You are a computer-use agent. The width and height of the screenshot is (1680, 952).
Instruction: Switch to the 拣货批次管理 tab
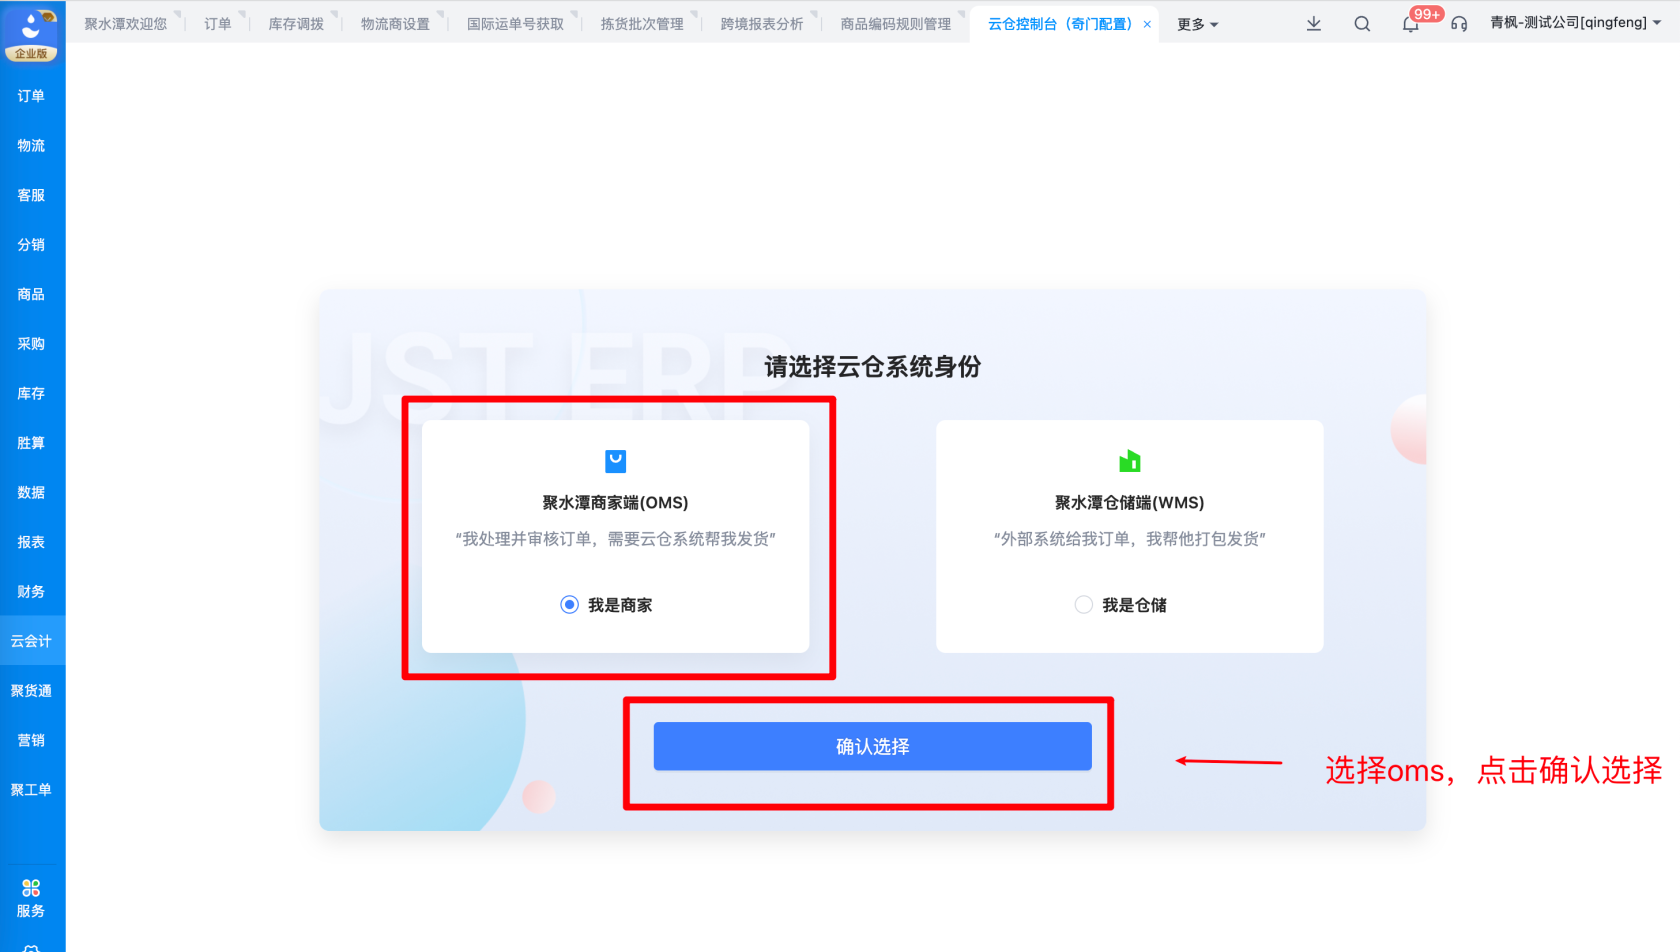click(x=642, y=24)
